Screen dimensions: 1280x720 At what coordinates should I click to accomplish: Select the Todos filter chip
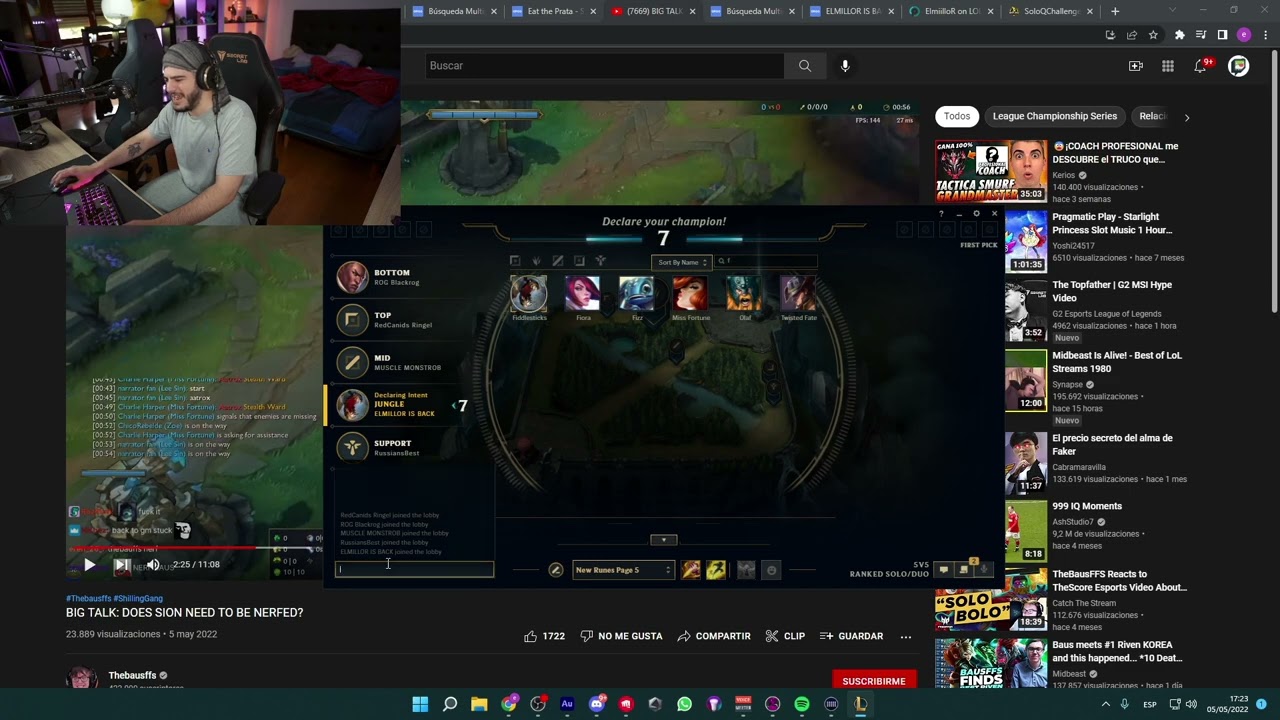coord(957,116)
